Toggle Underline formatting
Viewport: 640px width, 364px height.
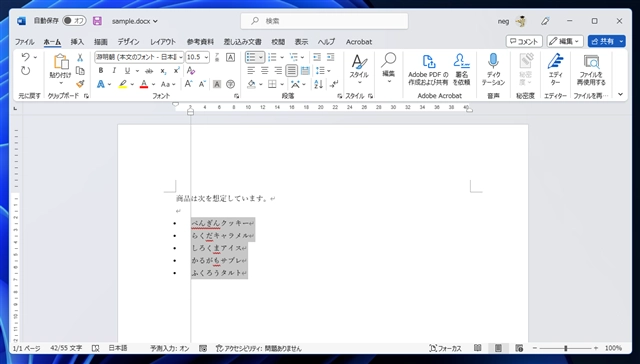click(x=127, y=71)
